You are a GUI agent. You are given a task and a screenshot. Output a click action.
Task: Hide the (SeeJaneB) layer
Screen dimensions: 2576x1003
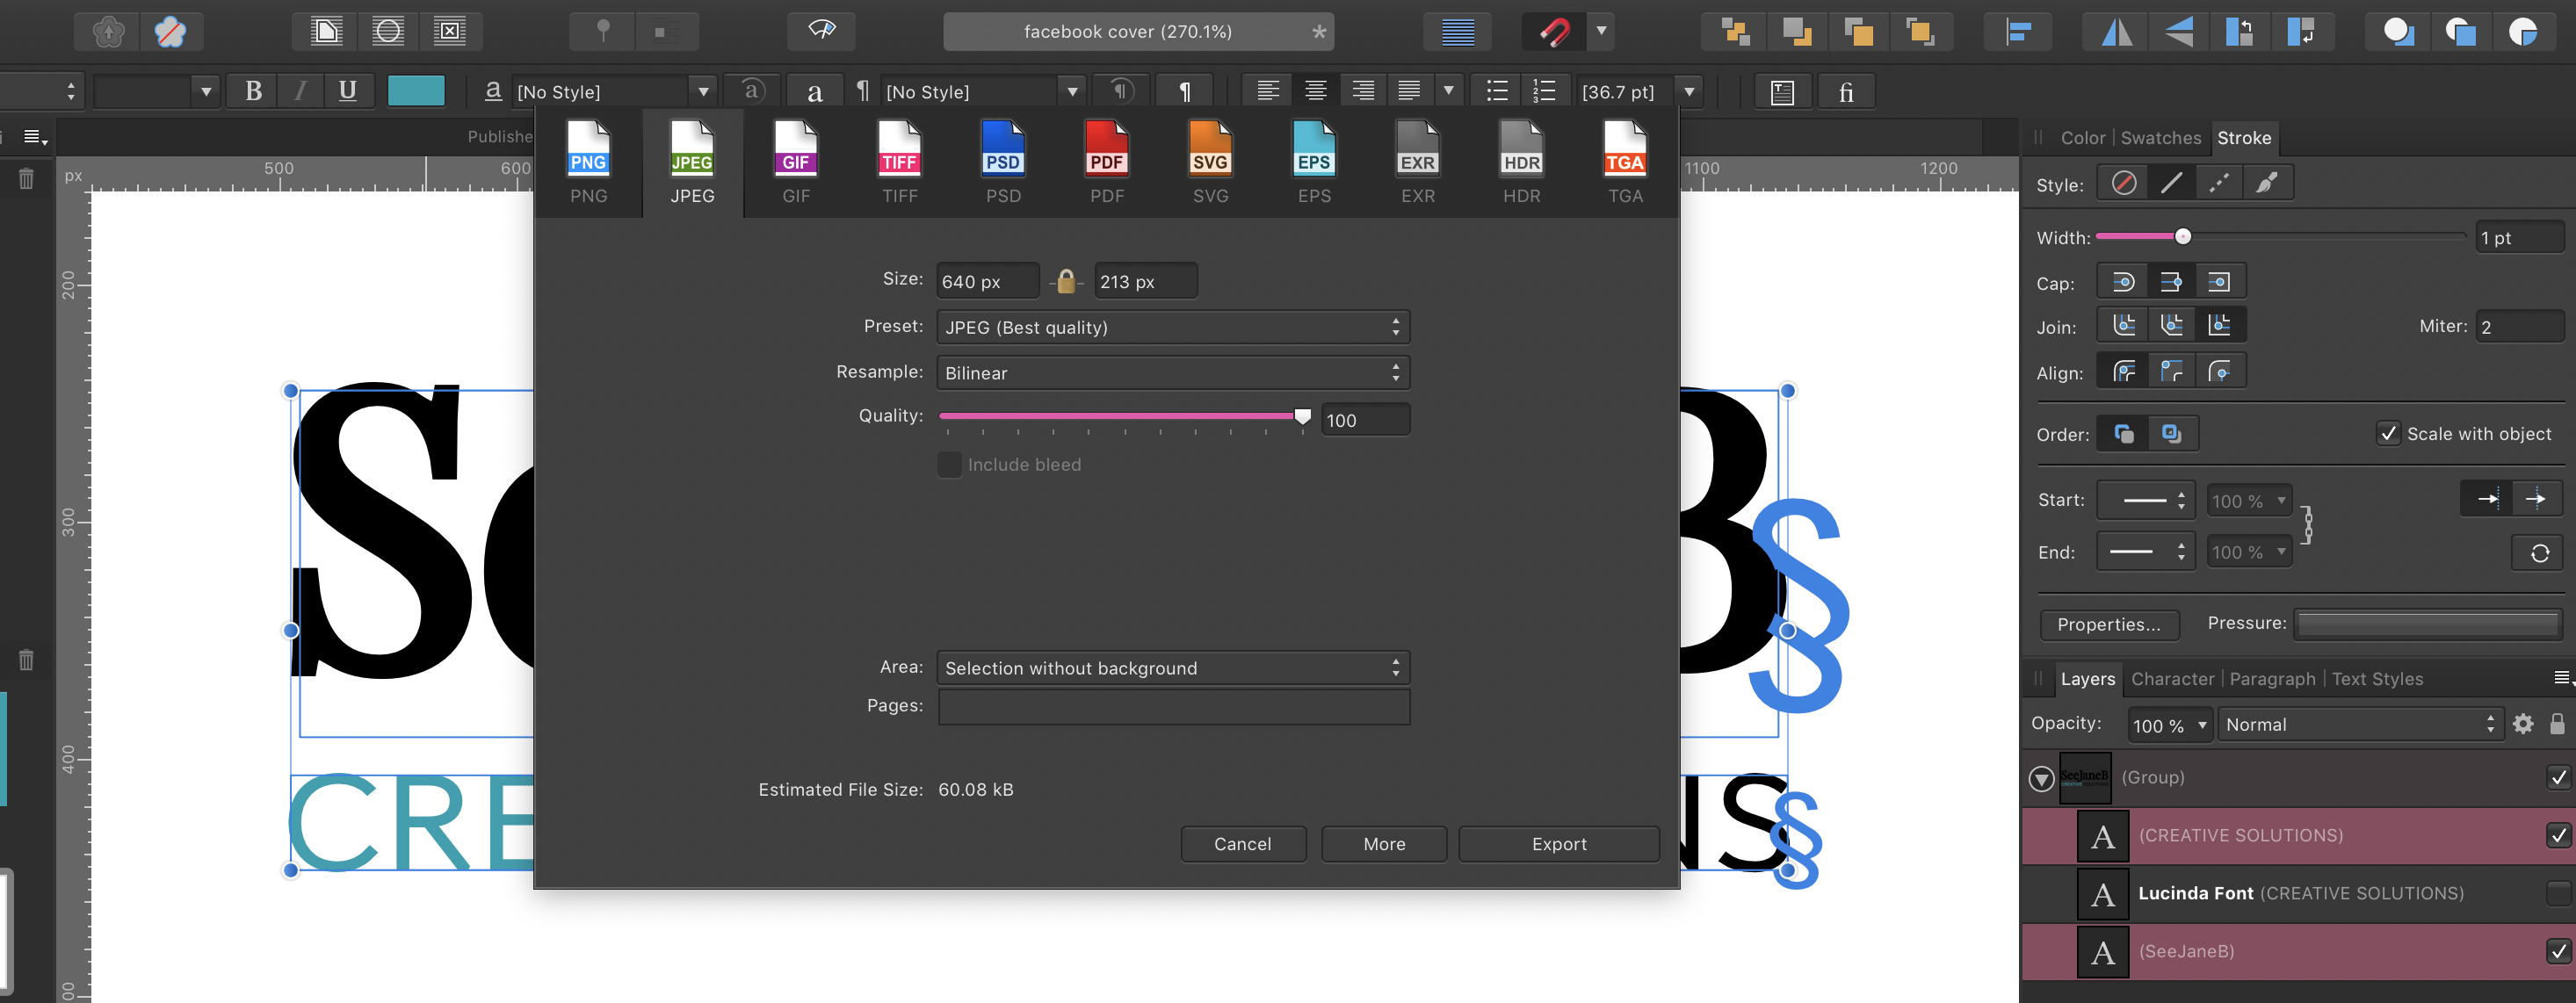click(x=2558, y=951)
